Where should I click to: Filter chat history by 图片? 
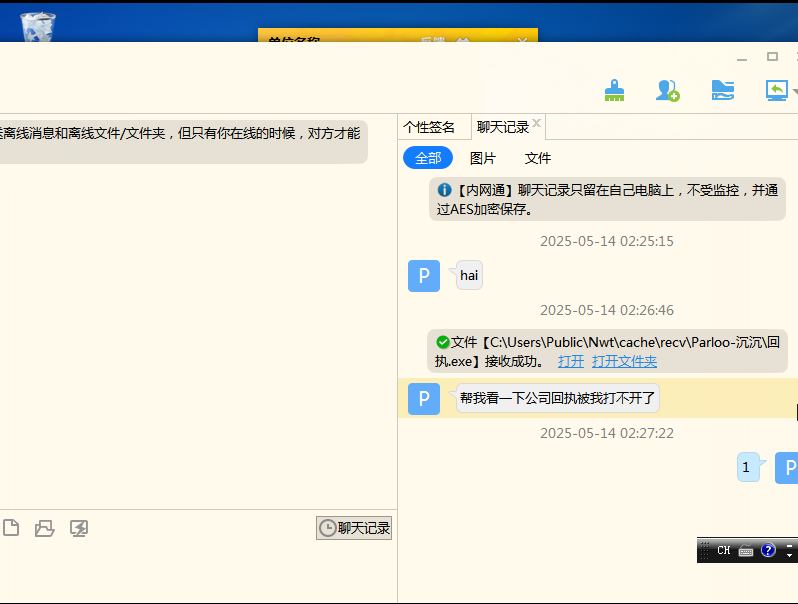482,158
